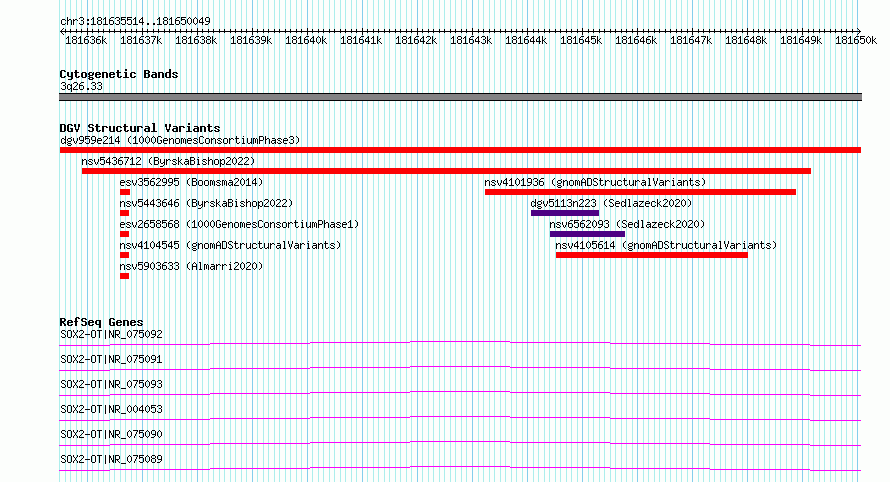Screen dimensions: 890x482
Task: Click the DGV Structural Variants track heading
Action: [x=140, y=128]
